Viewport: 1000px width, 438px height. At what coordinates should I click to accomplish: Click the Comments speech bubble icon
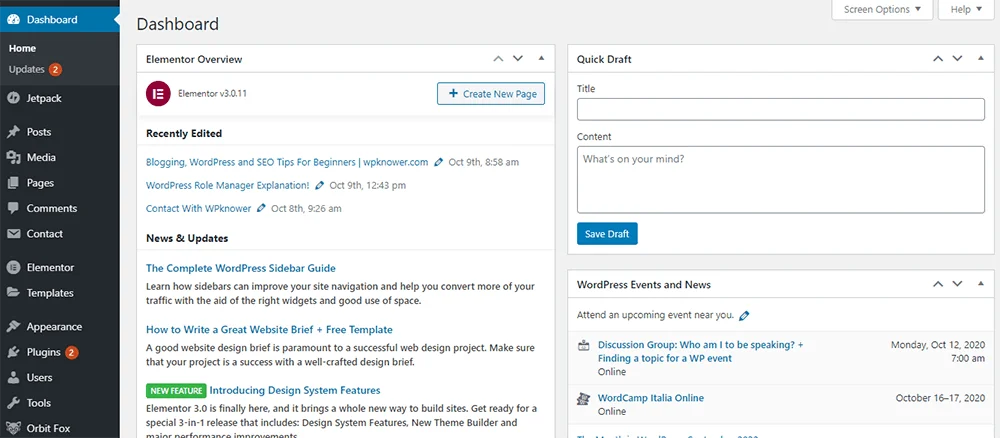coord(13,208)
